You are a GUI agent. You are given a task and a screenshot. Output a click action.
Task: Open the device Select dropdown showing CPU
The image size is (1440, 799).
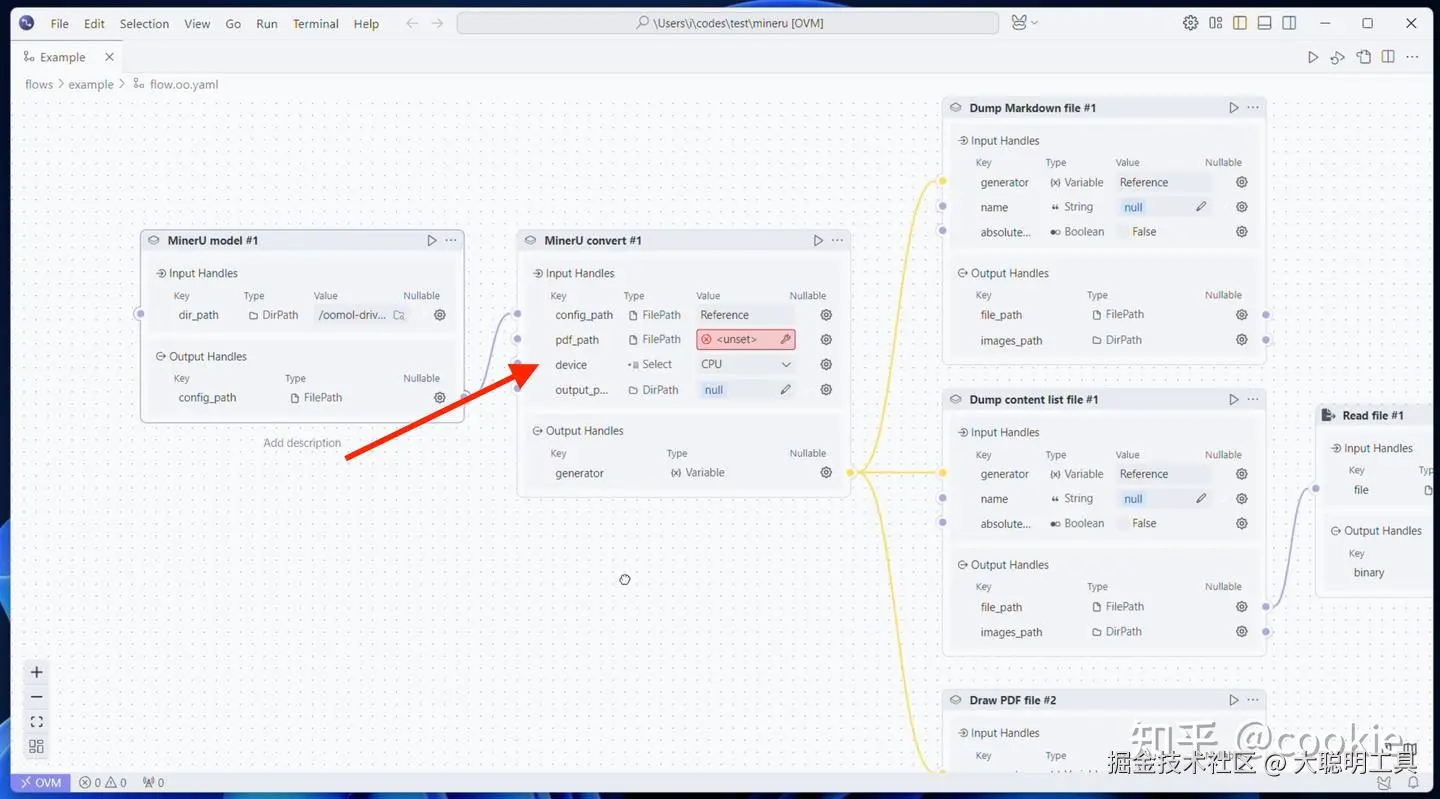pyautogui.click(x=746, y=365)
